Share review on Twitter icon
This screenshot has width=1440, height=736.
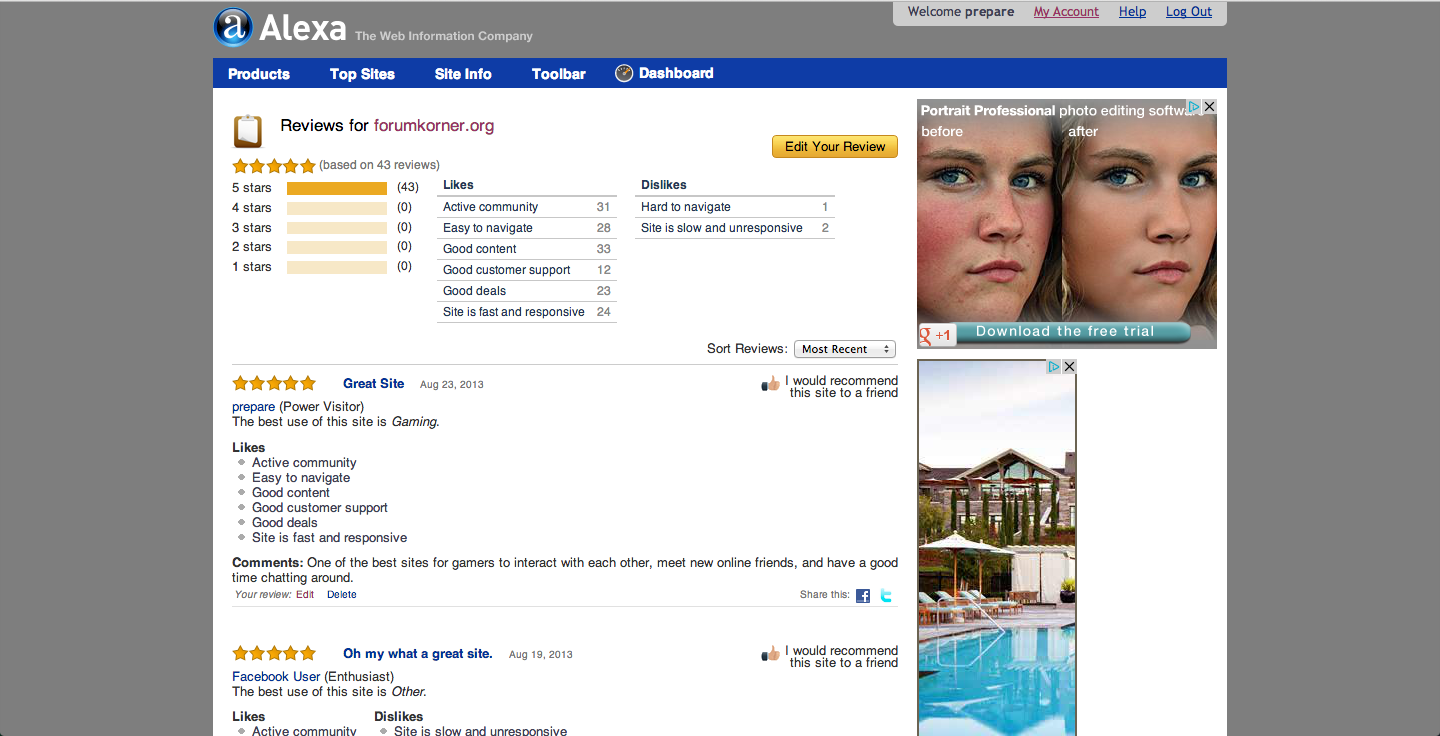886,595
